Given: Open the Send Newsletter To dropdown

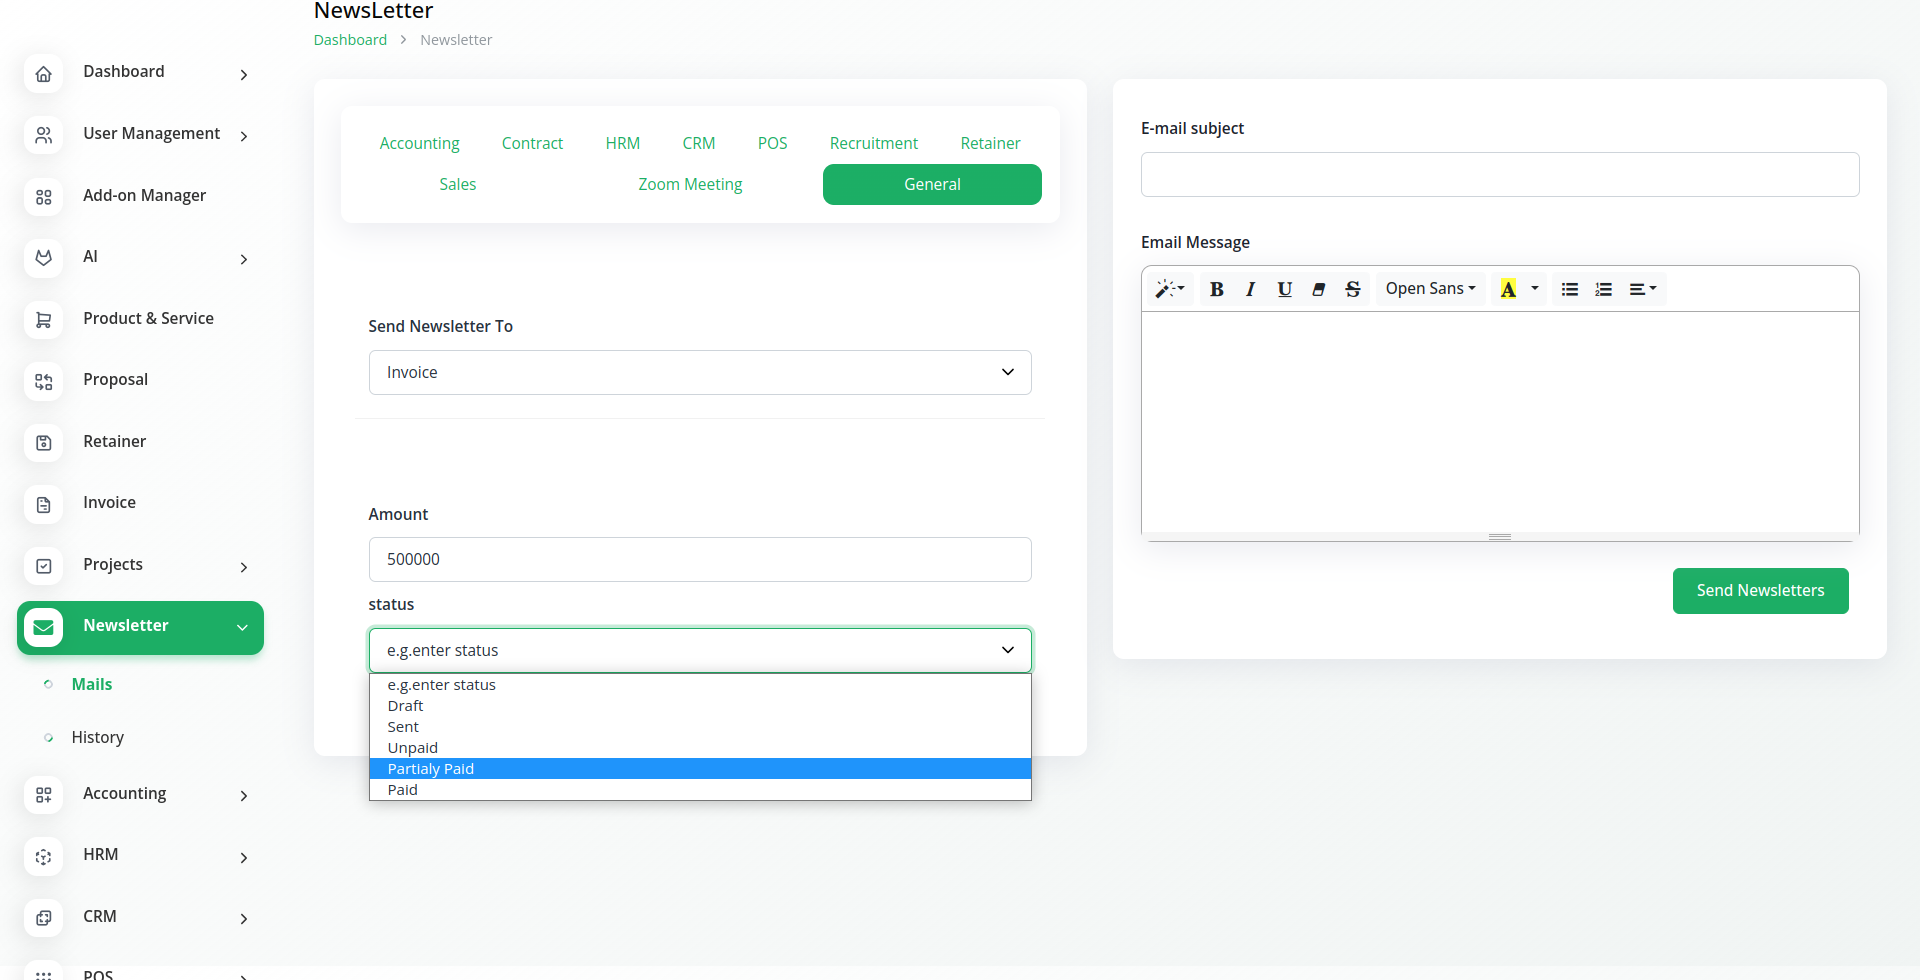Looking at the screenshot, I should [x=699, y=372].
